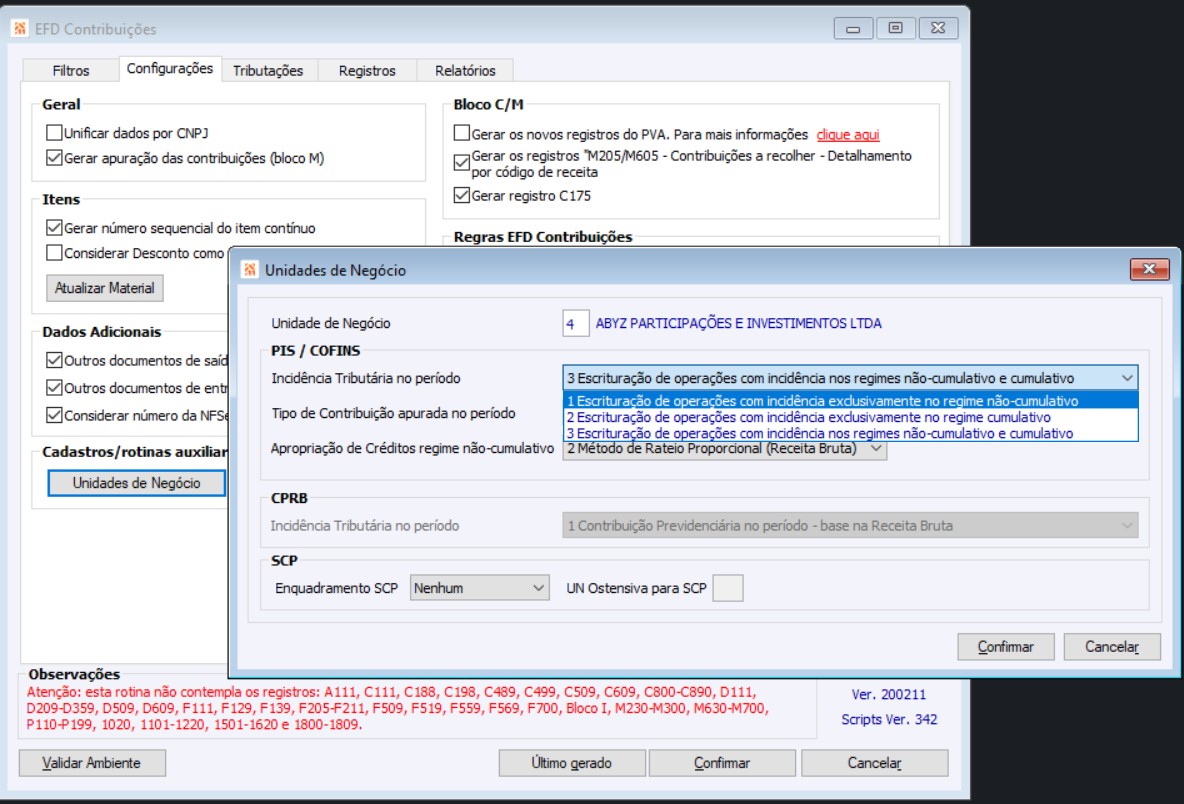Follow the clique aqui link
Viewport: 1184px width, 804px height.
tap(848, 134)
